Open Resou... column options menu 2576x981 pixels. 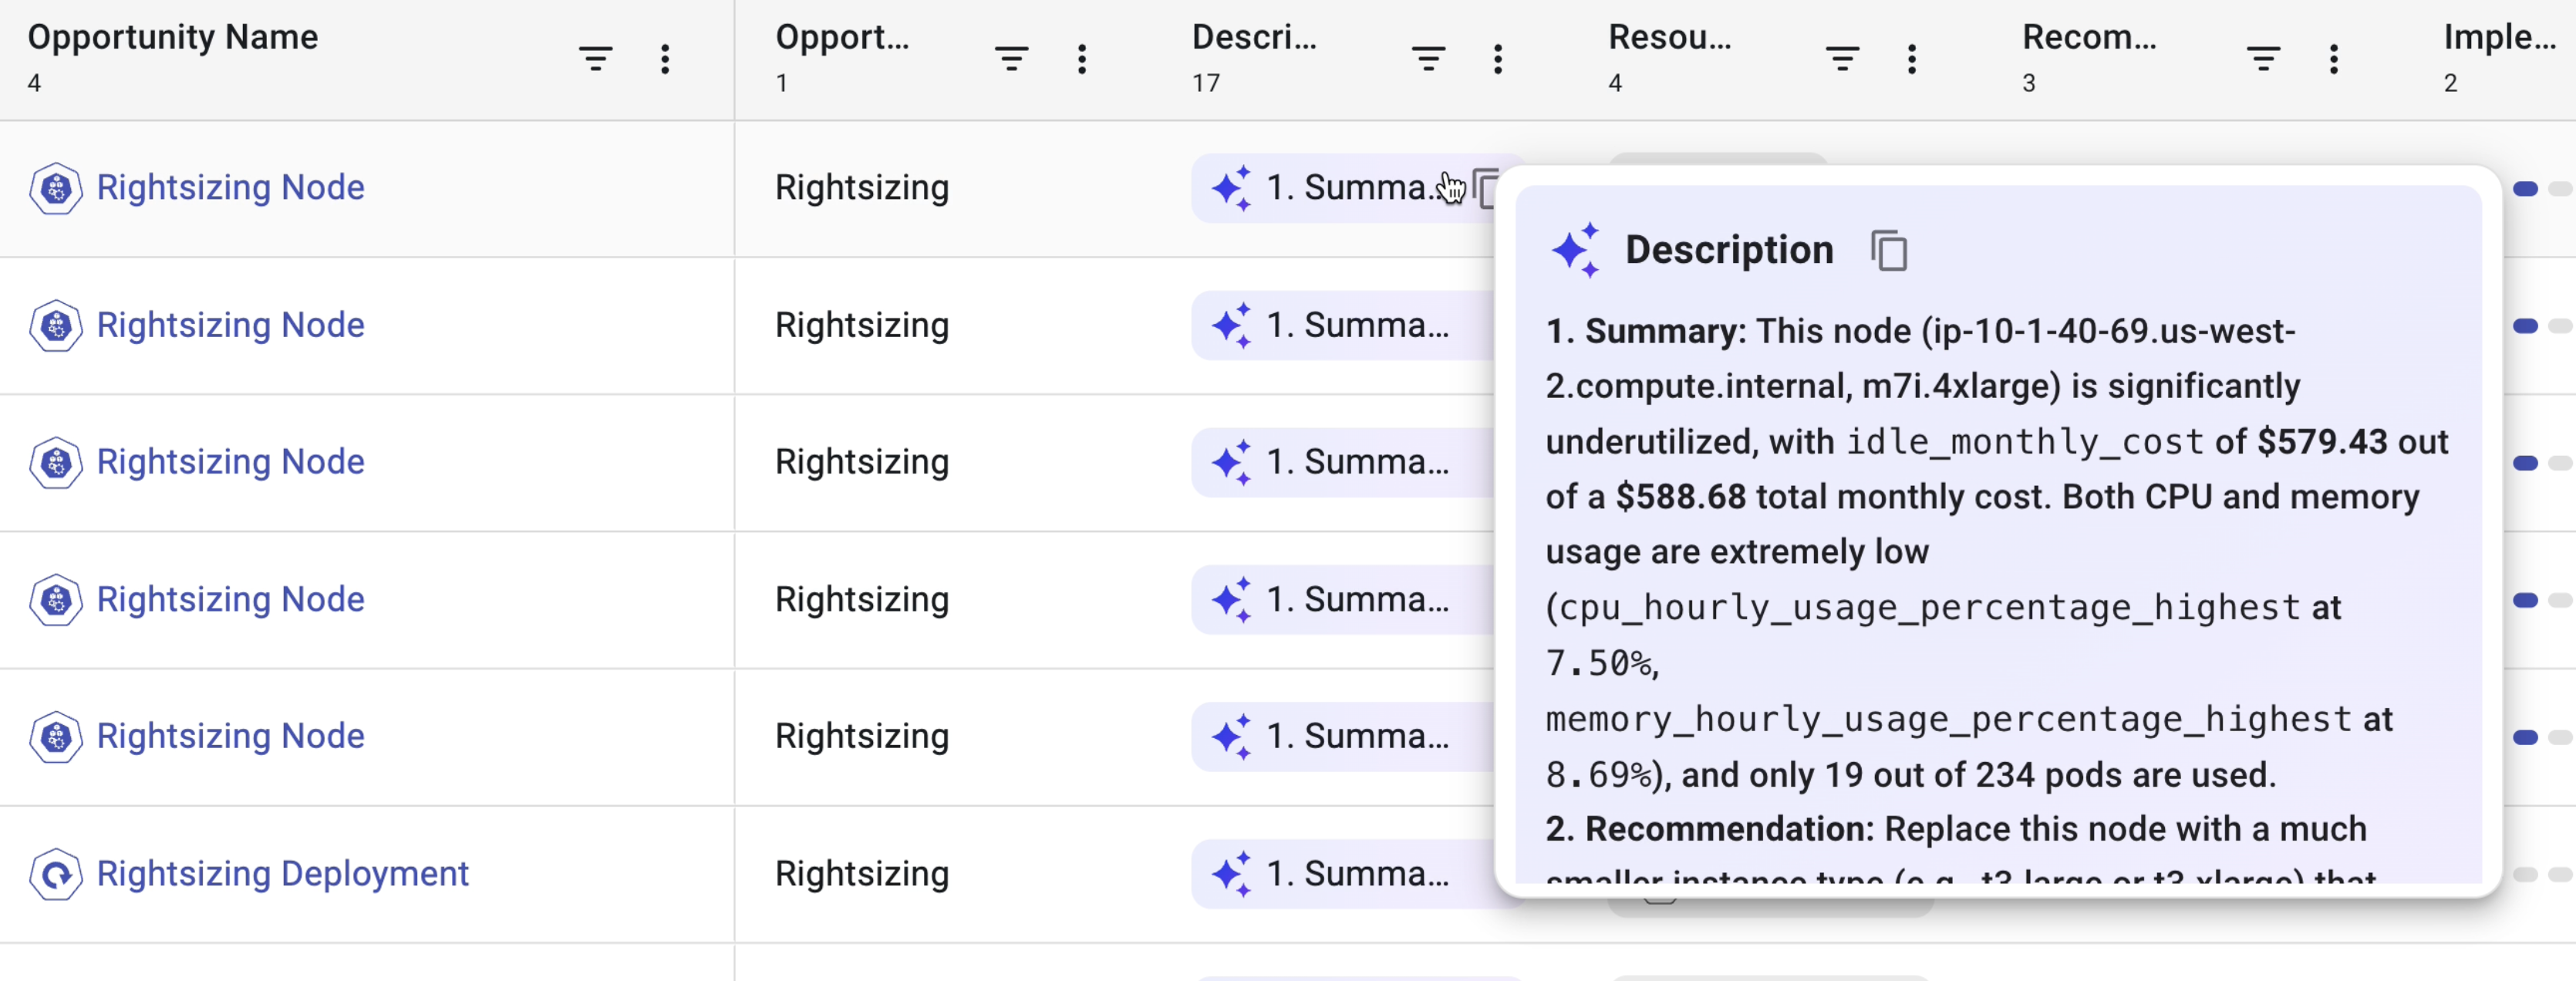click(x=1911, y=58)
